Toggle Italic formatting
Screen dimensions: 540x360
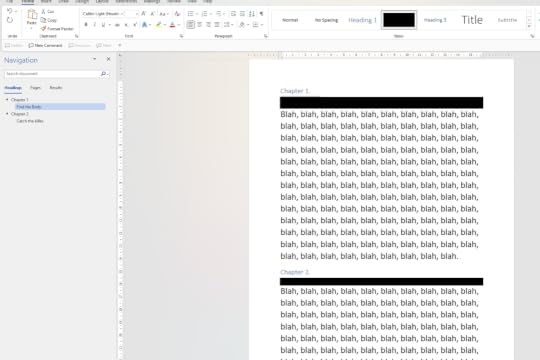(x=94, y=25)
